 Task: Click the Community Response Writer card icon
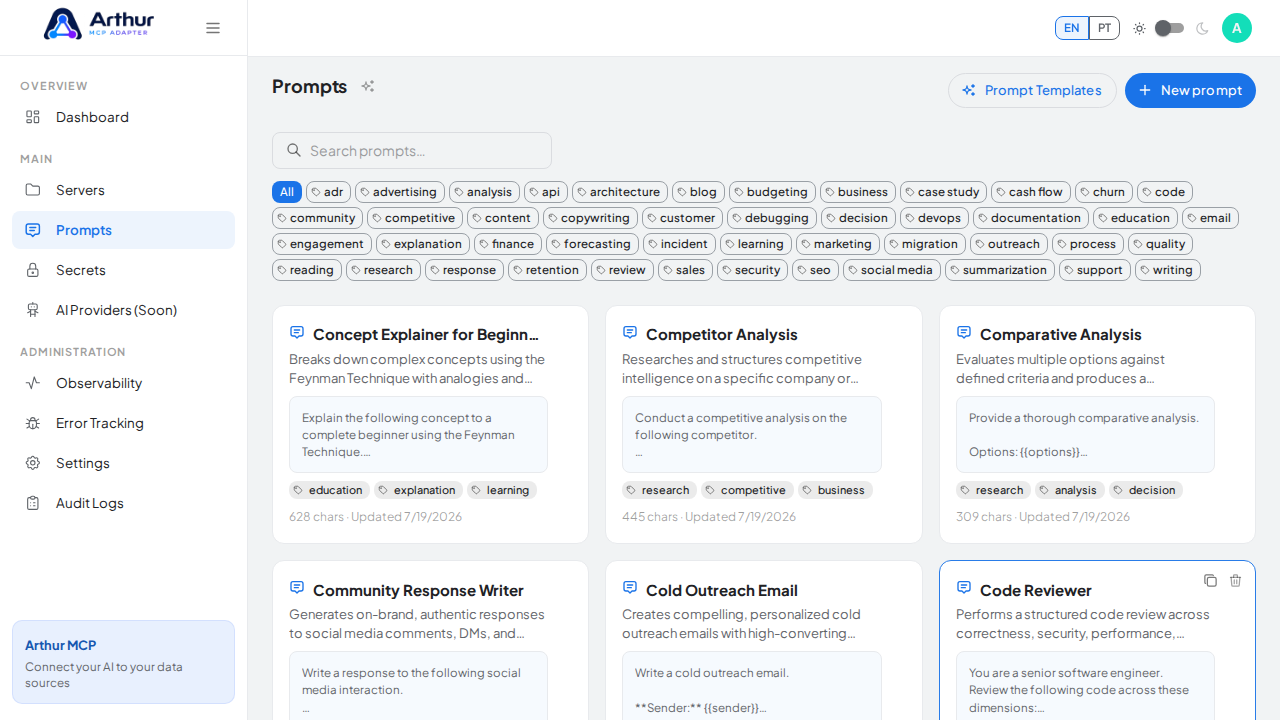[297, 588]
